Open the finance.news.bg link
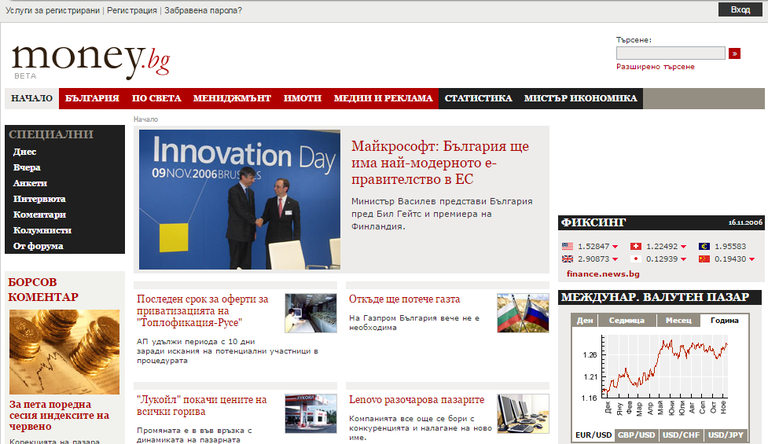This screenshot has width=768, height=444. 602,274
